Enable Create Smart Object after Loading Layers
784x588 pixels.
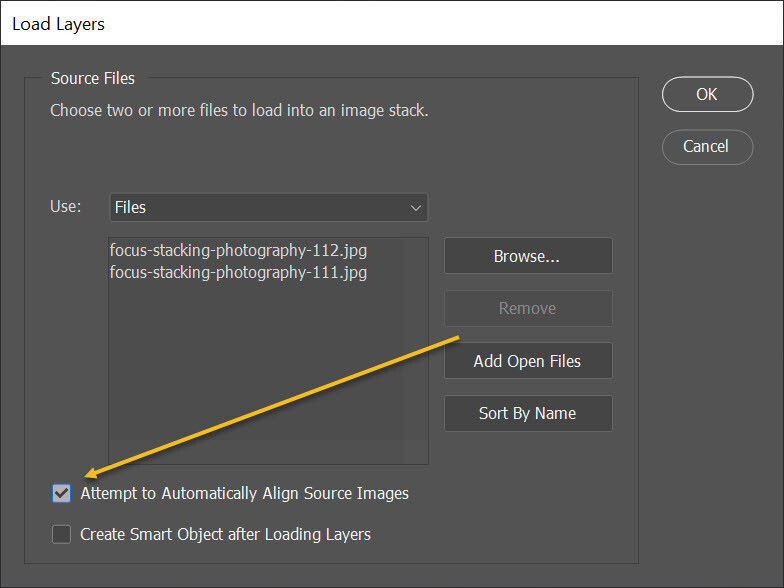point(62,534)
